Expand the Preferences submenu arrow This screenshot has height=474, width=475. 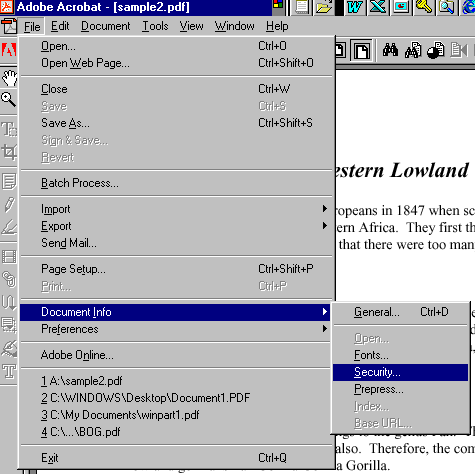[325, 329]
